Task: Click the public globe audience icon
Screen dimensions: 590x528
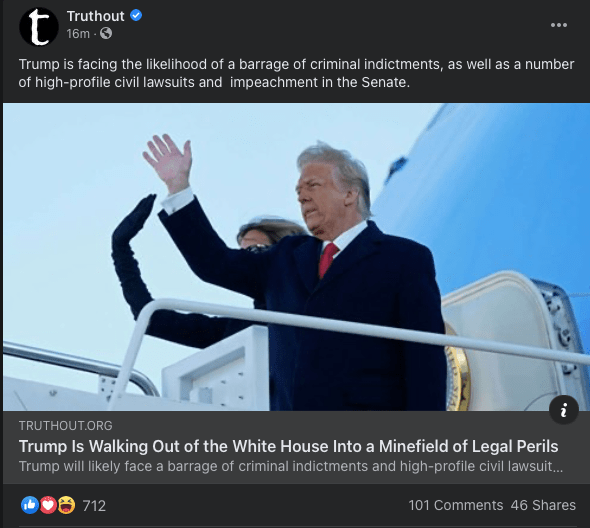Action: coord(106,33)
